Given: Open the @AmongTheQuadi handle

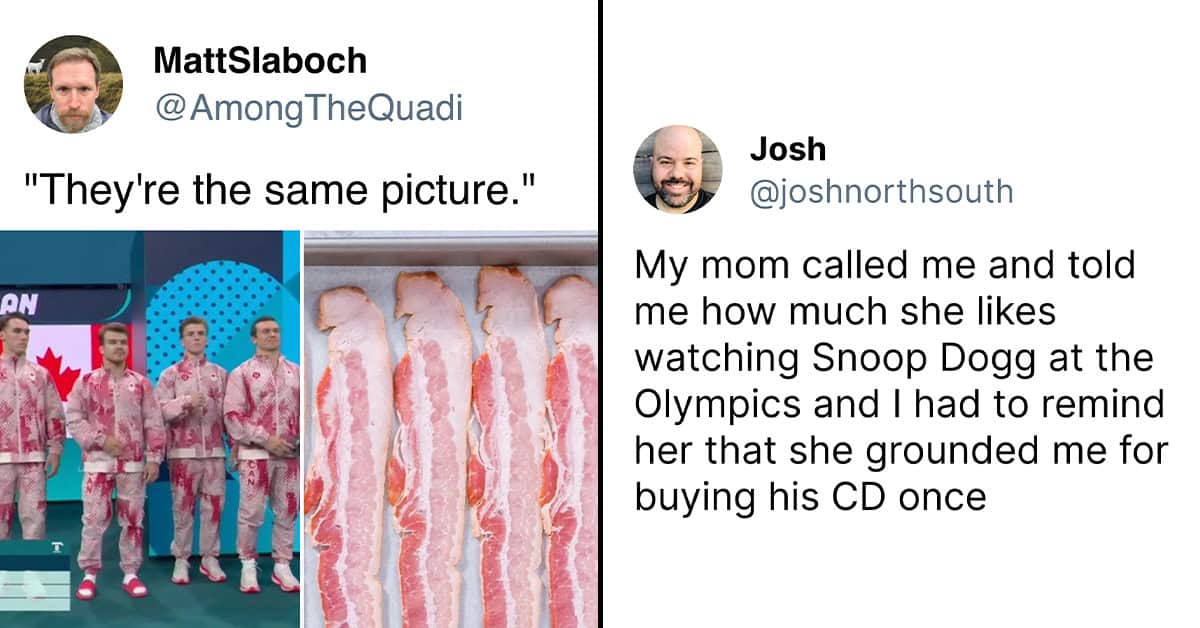Looking at the screenshot, I should click(308, 107).
